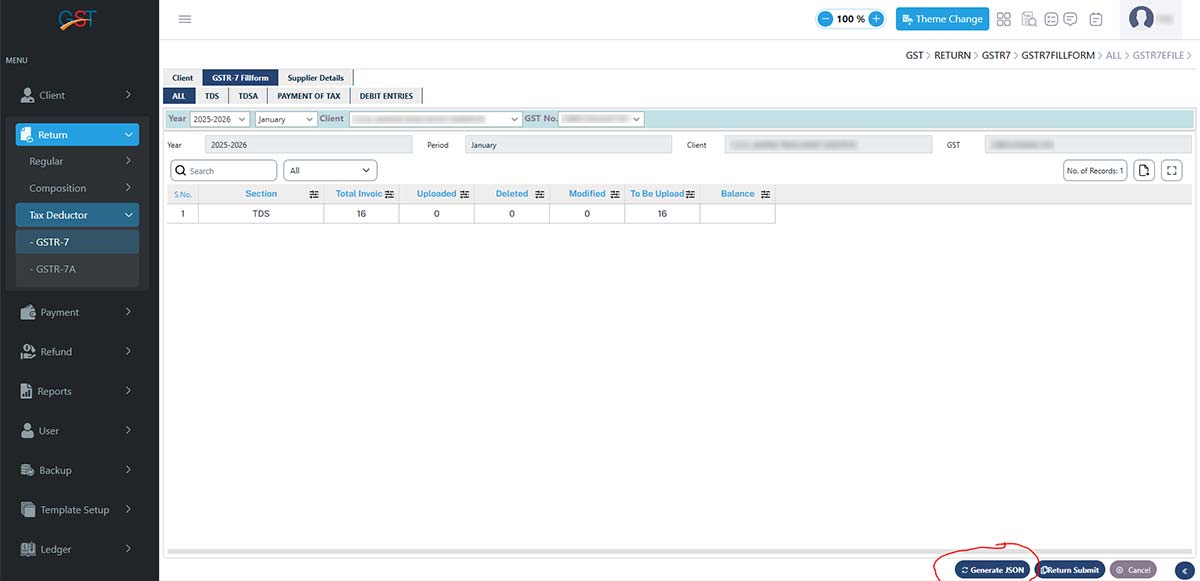Click the fullscreen expand icon above table
Image resolution: width=1200 pixels, height=581 pixels.
[x=1171, y=171]
